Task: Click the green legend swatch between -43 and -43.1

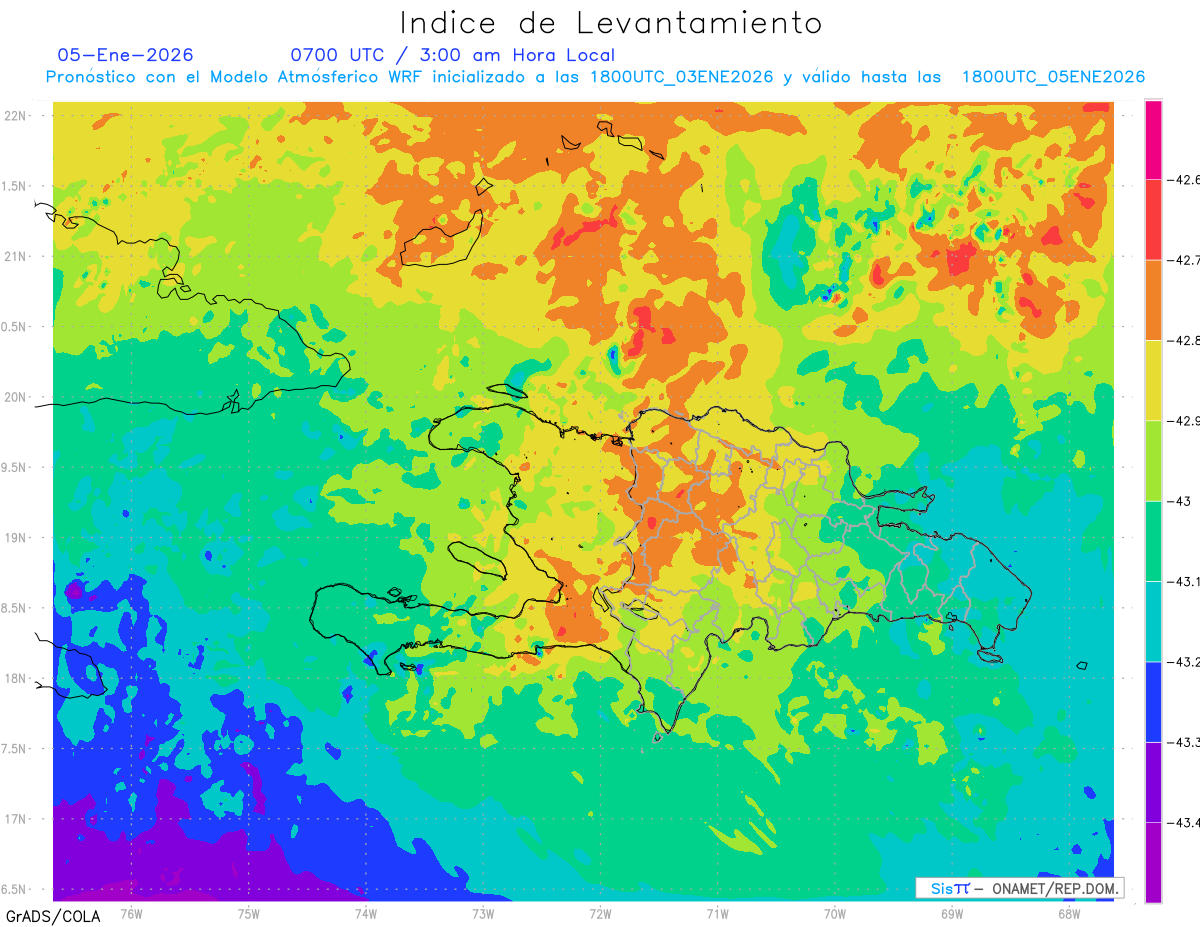Action: (1153, 541)
